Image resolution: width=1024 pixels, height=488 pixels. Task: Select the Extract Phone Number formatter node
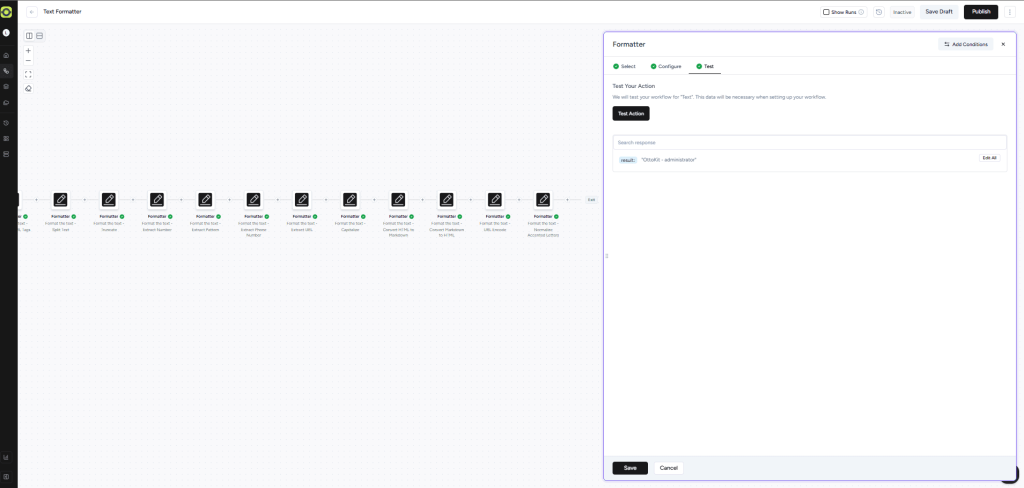pyautogui.click(x=253, y=200)
